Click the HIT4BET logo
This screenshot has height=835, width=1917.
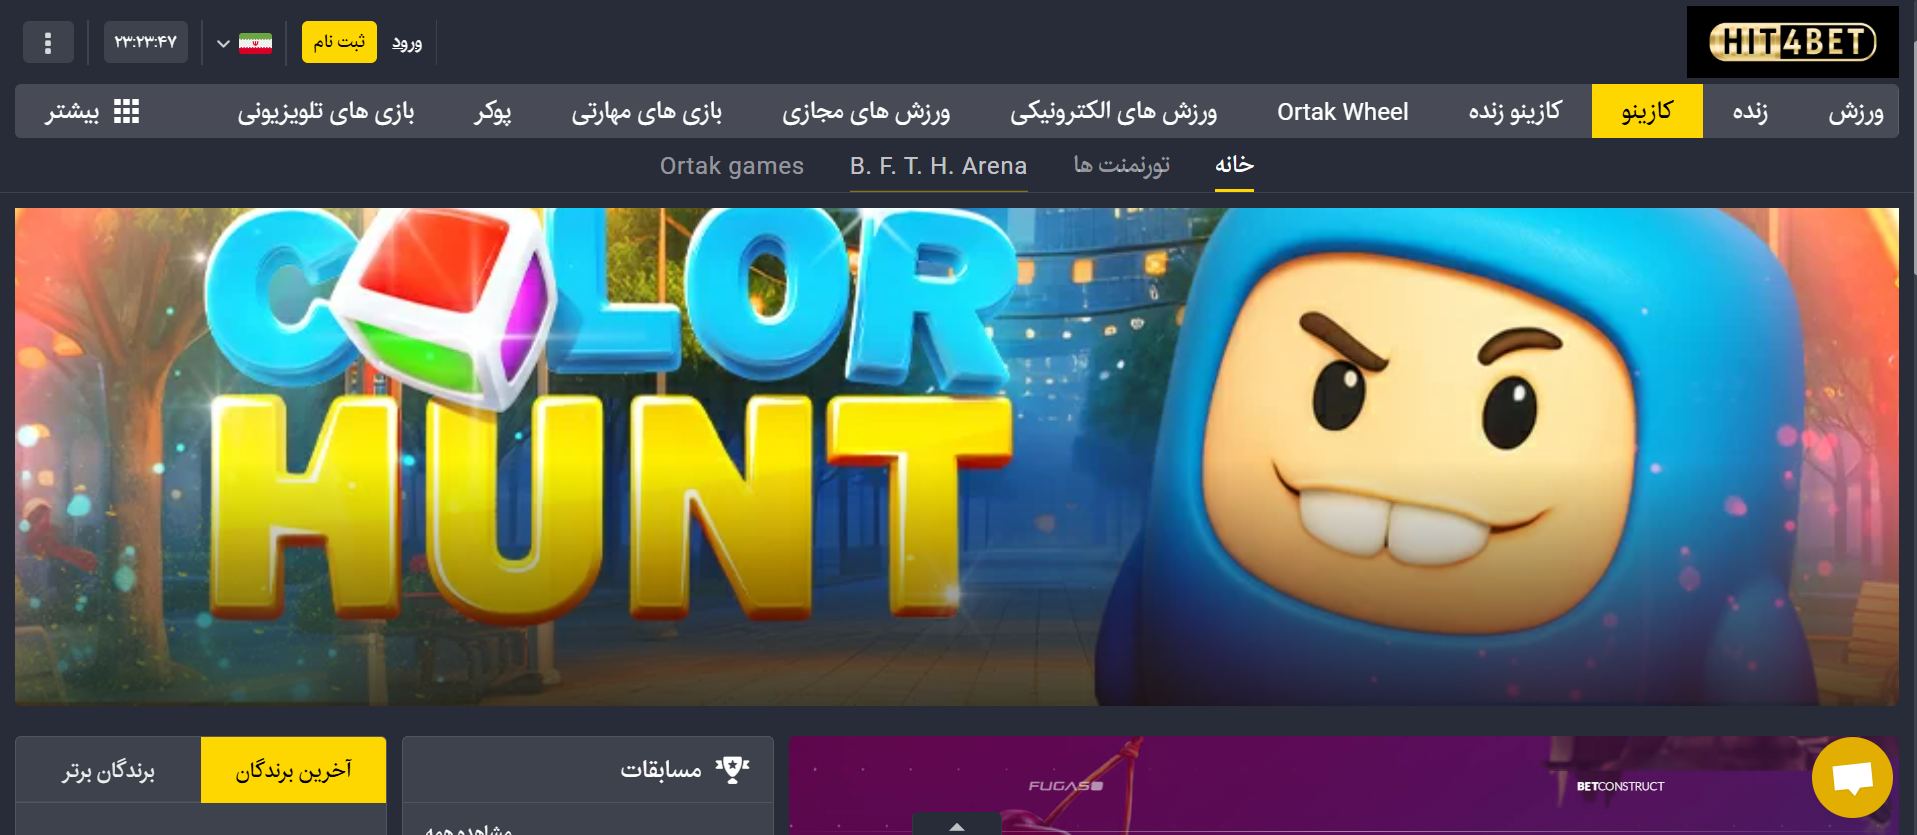click(x=1792, y=42)
